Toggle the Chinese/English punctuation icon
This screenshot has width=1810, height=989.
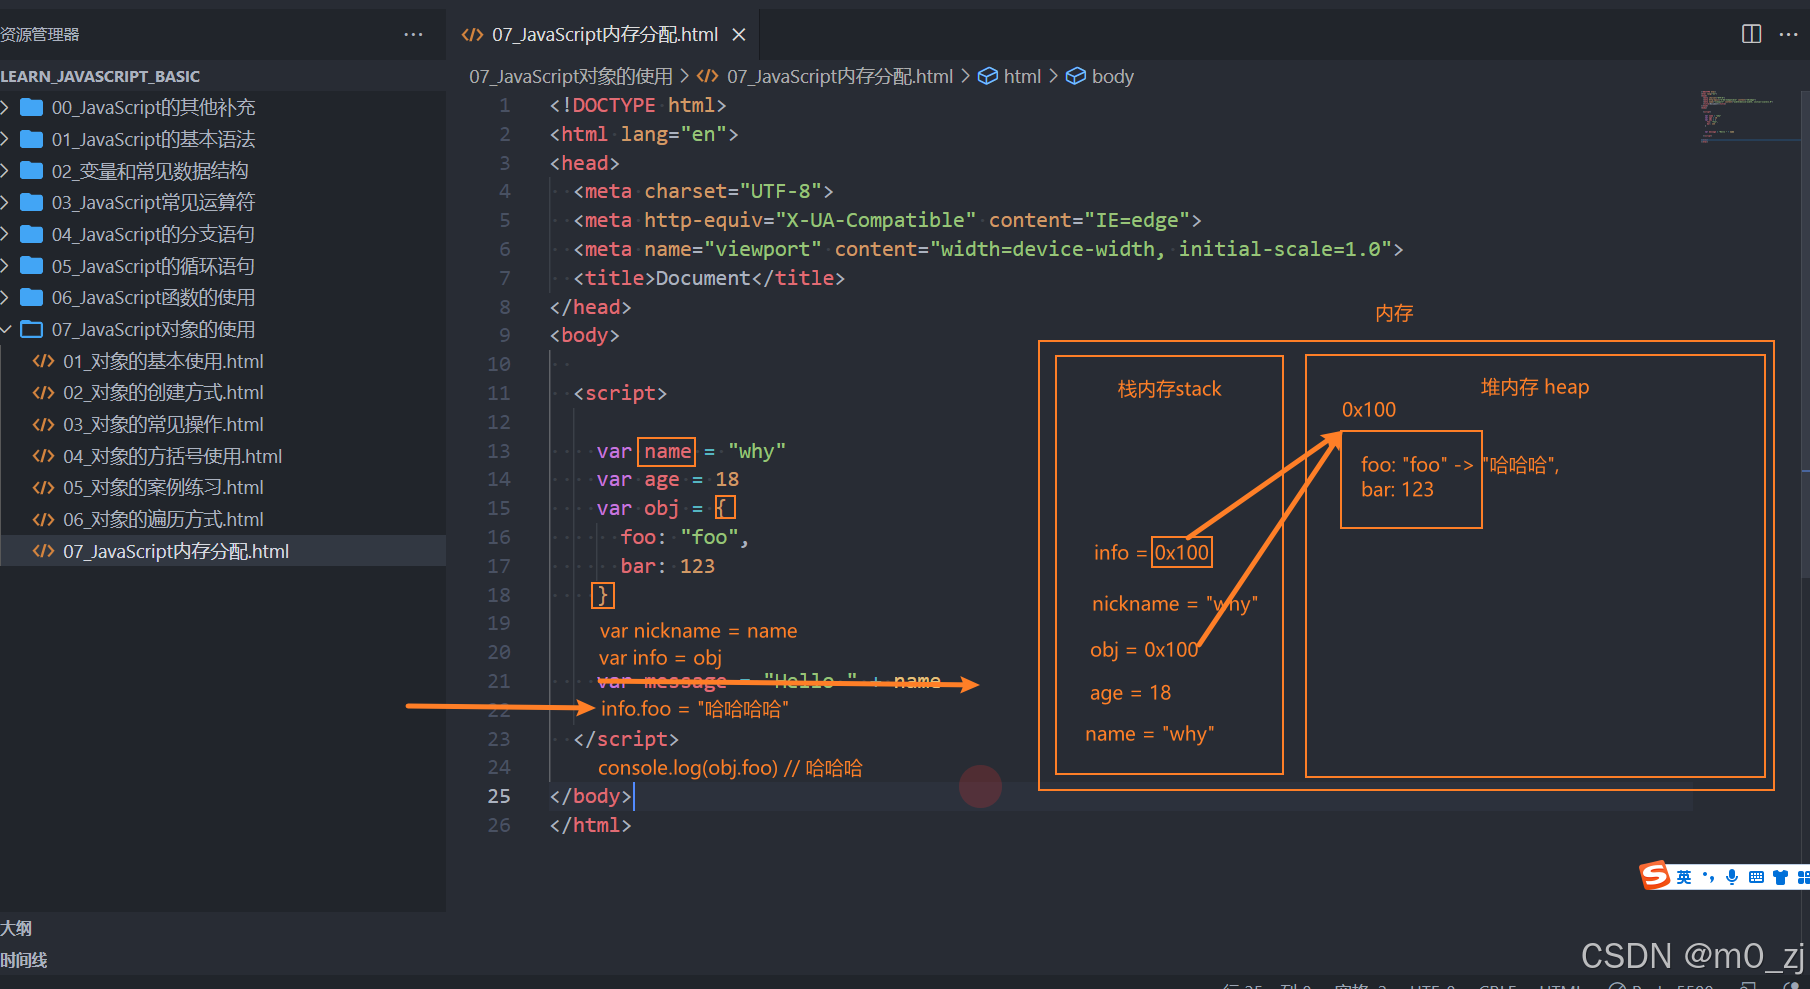(x=1710, y=877)
